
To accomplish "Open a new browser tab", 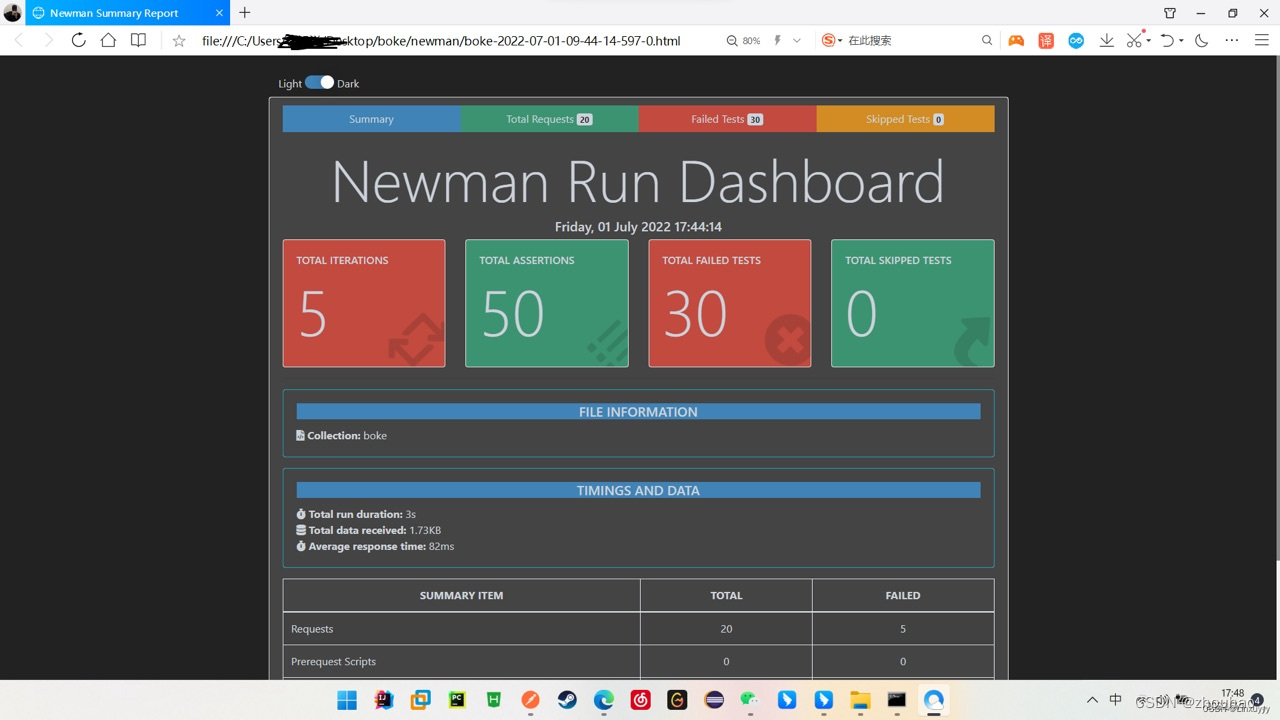I will click(245, 13).
